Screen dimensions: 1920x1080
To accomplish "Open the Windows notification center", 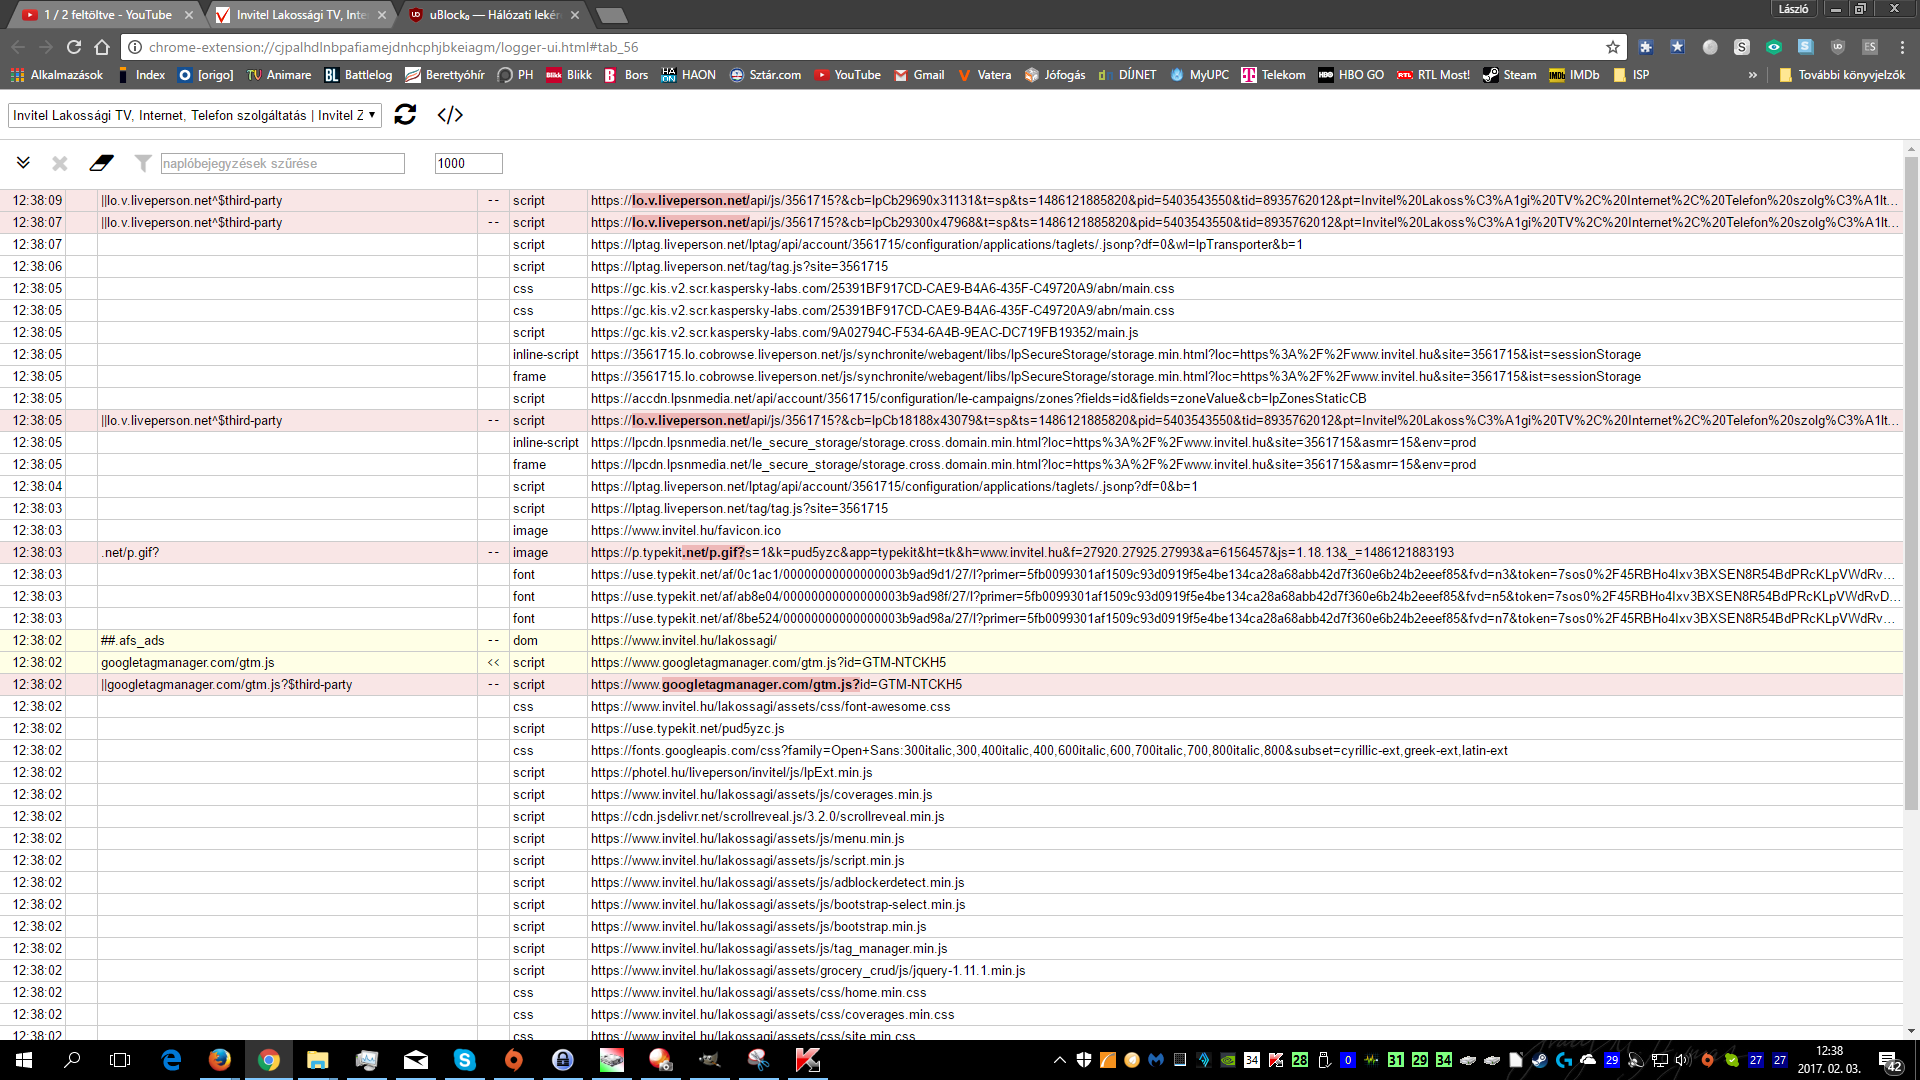I will tap(1890, 1061).
